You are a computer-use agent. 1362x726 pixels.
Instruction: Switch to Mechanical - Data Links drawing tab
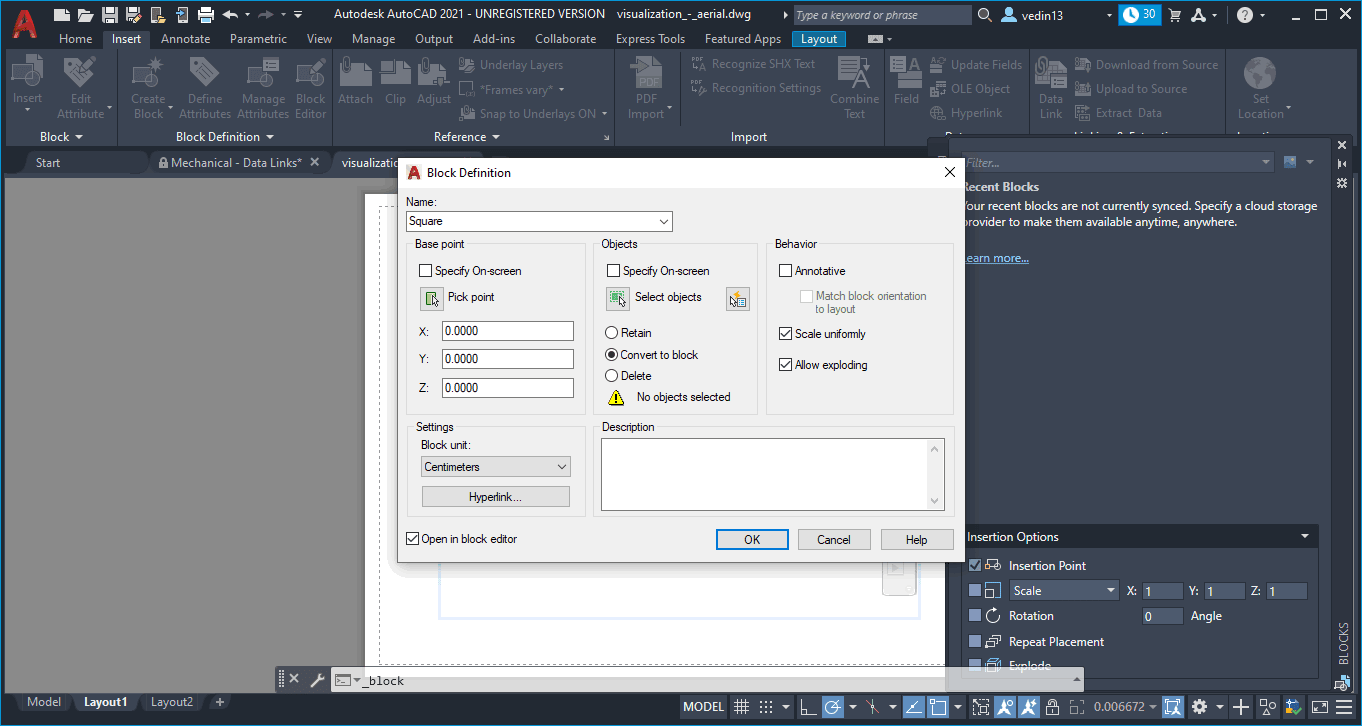click(x=236, y=162)
